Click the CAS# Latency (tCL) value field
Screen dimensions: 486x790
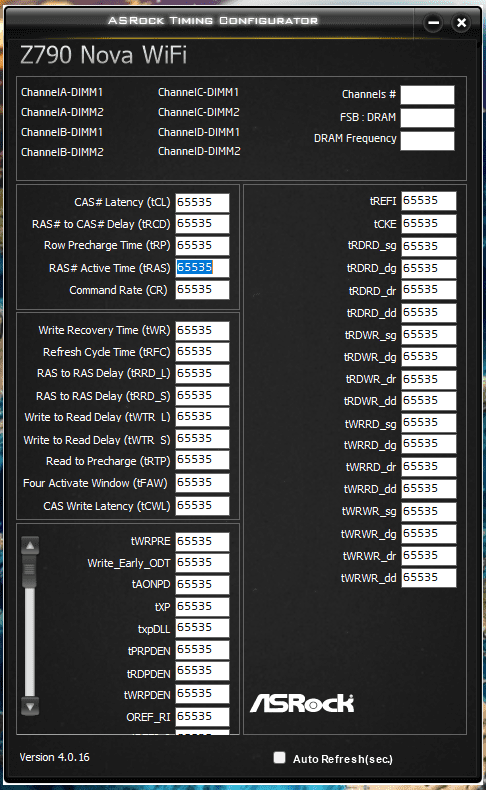202,203
